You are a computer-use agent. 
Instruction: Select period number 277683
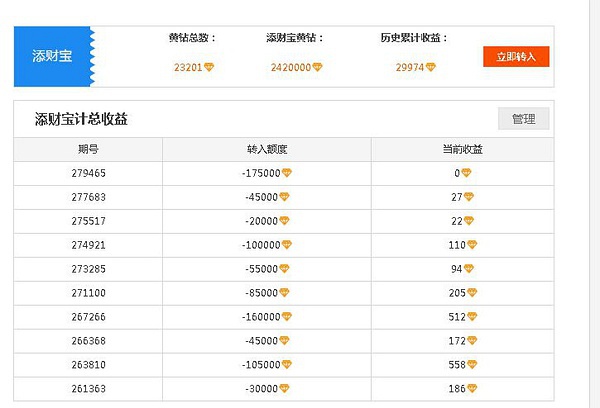(x=88, y=197)
